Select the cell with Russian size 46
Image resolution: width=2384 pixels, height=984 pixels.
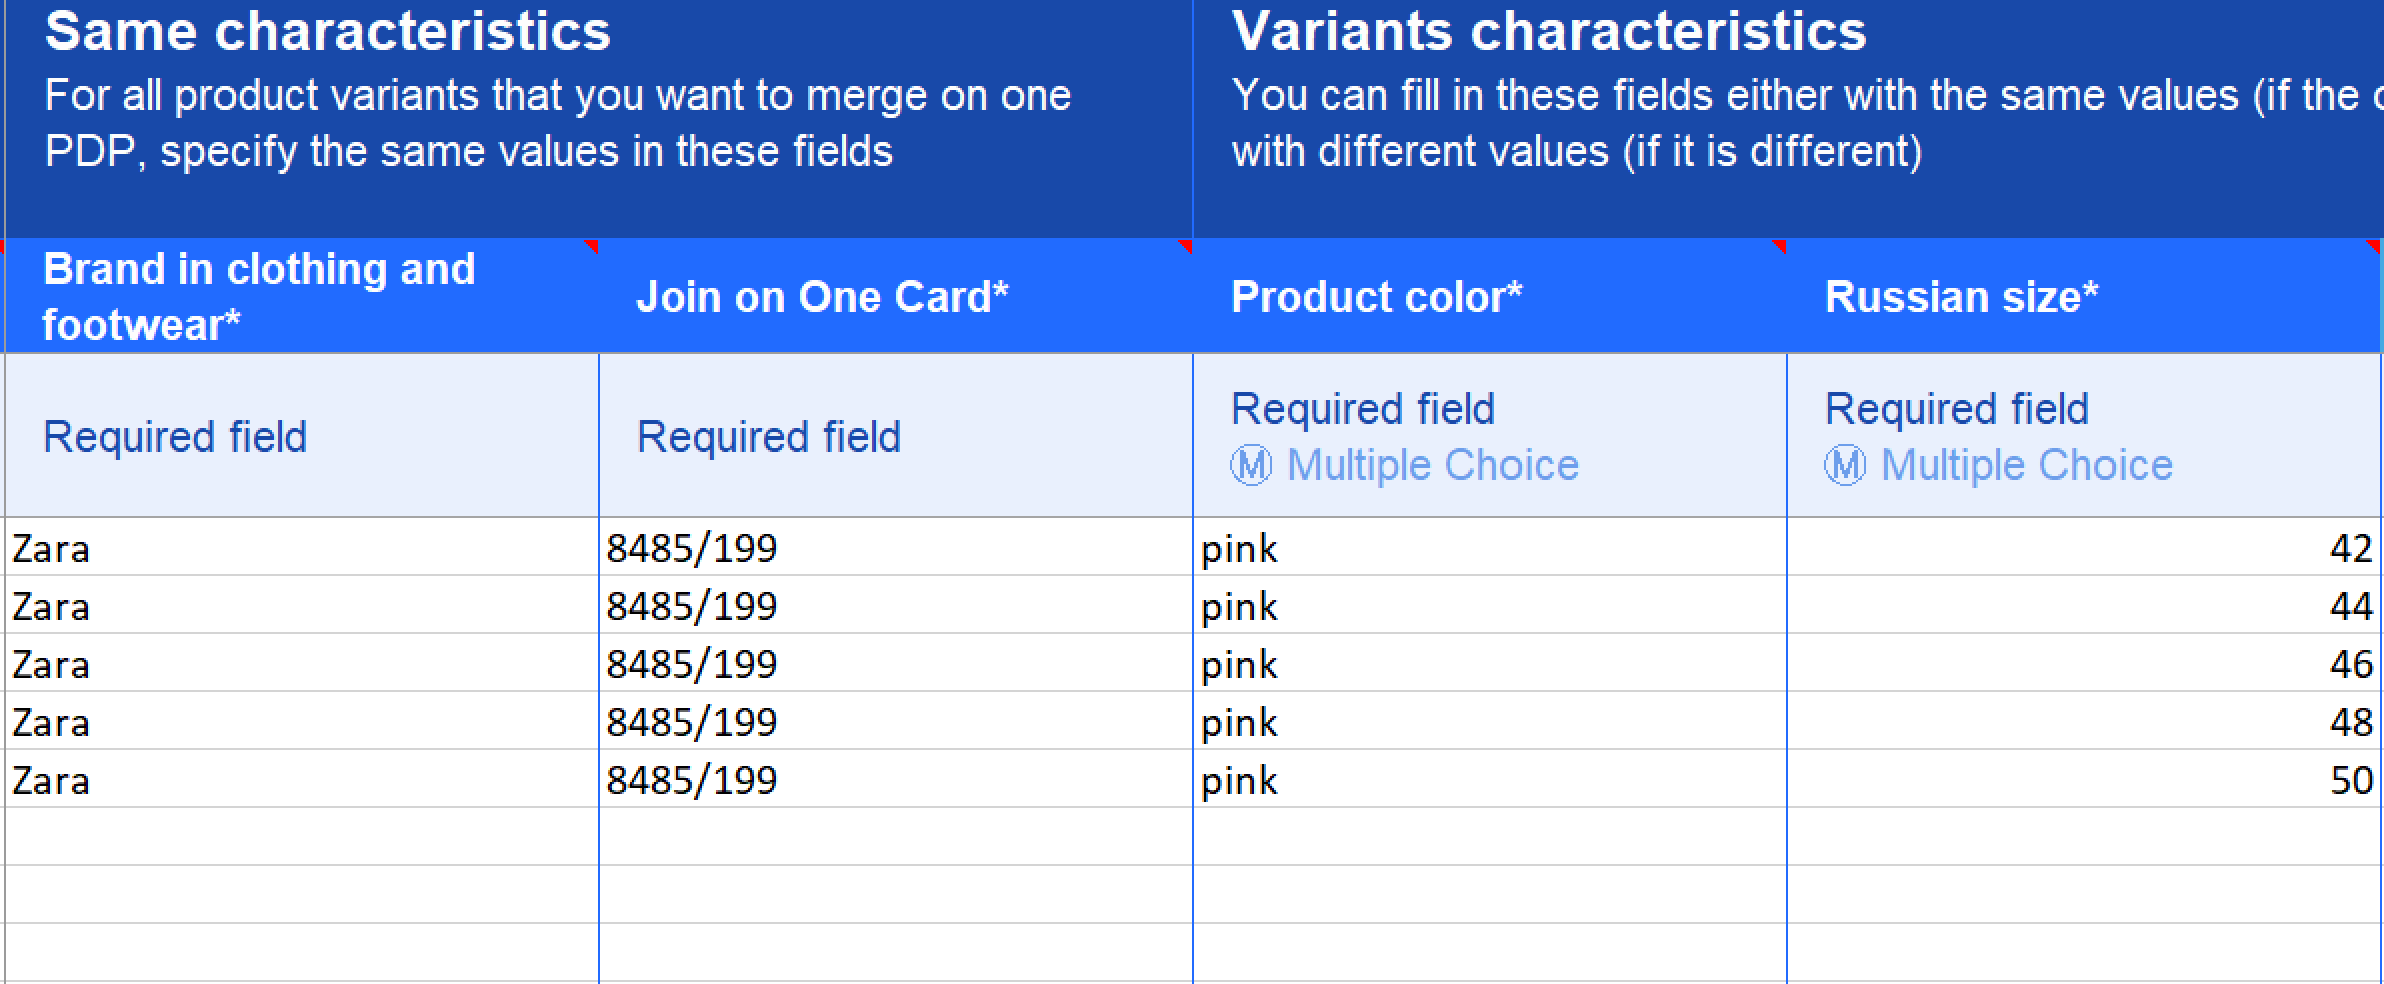click(x=2084, y=663)
